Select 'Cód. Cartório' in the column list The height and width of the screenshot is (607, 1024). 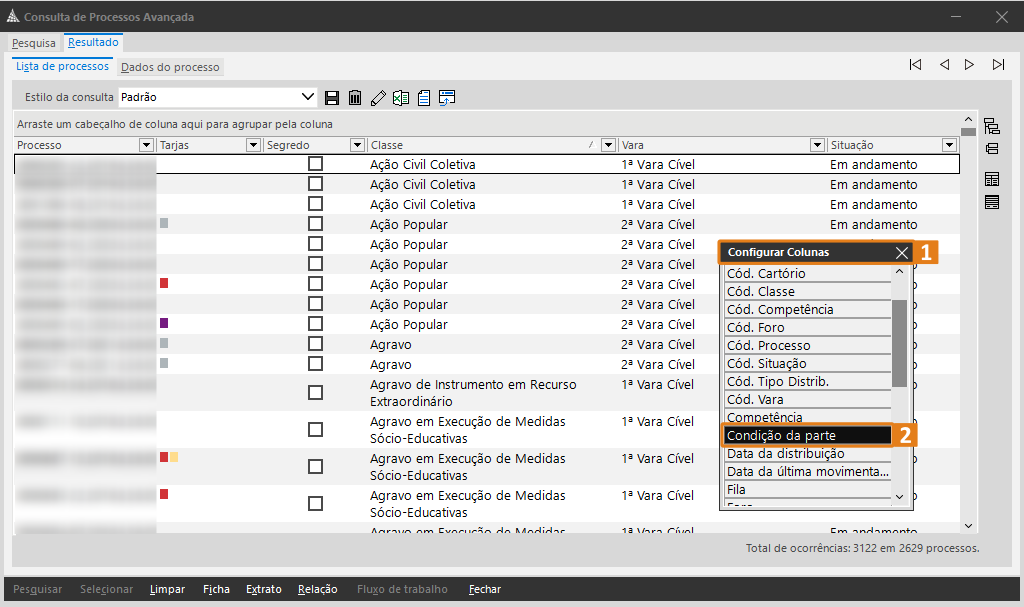click(x=808, y=273)
